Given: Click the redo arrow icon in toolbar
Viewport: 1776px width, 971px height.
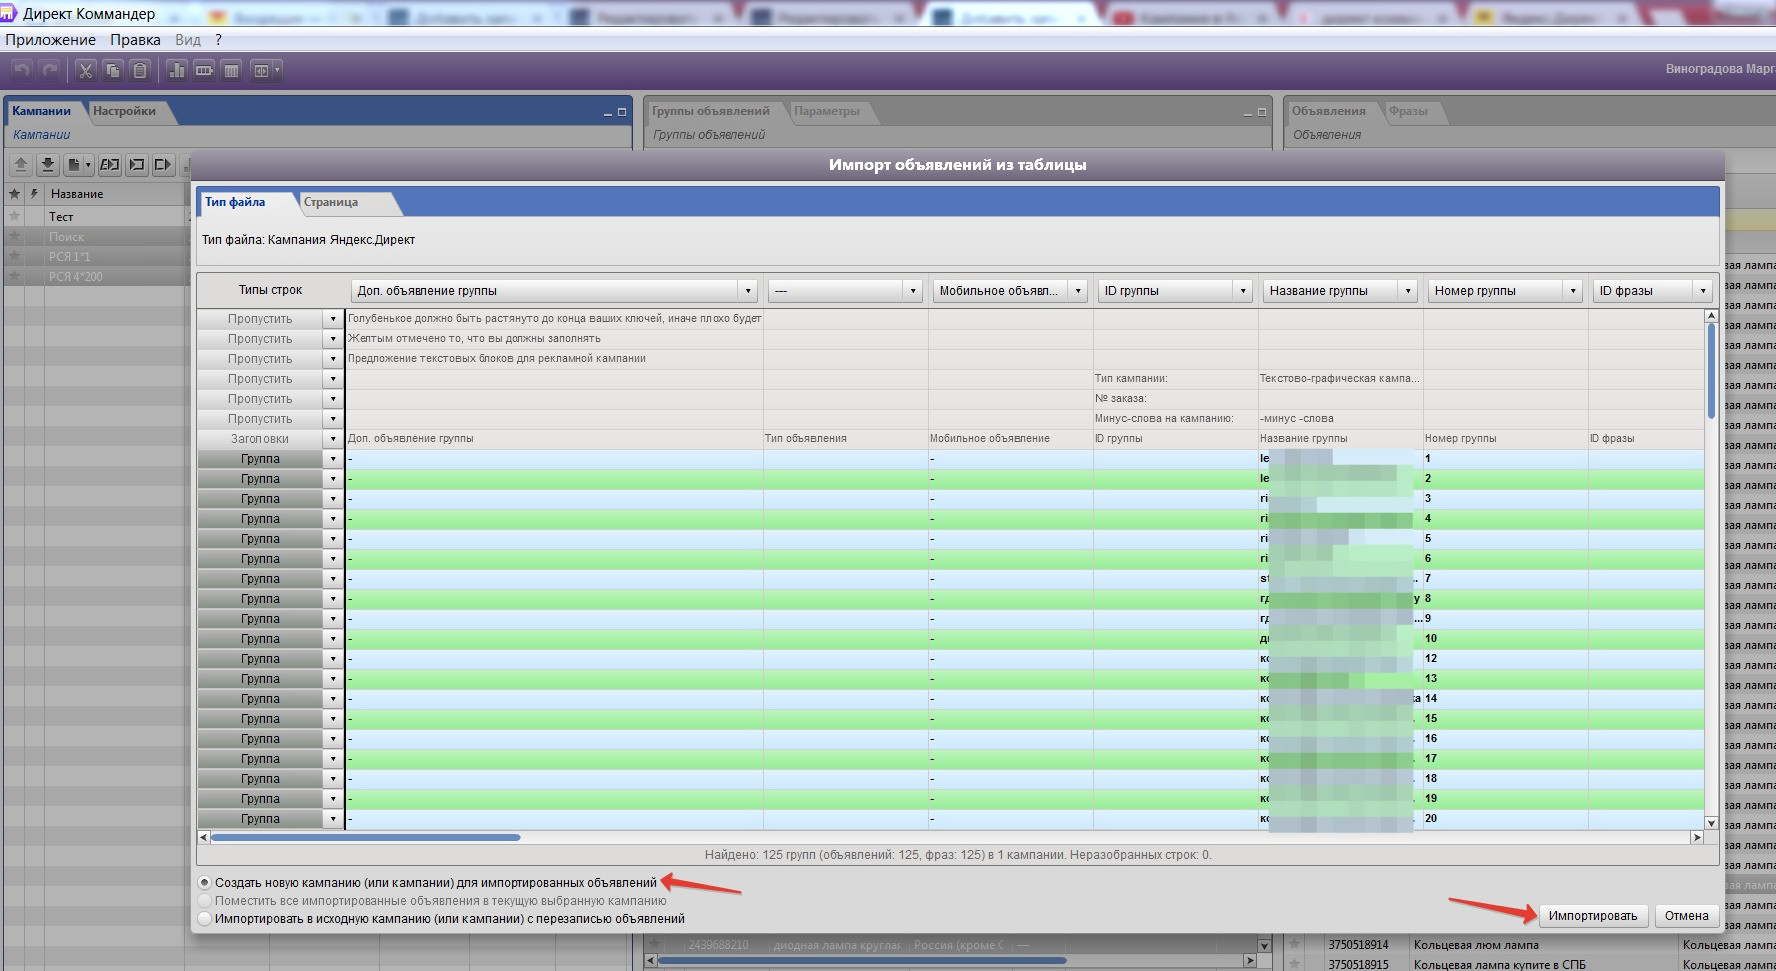Looking at the screenshot, I should 49,70.
